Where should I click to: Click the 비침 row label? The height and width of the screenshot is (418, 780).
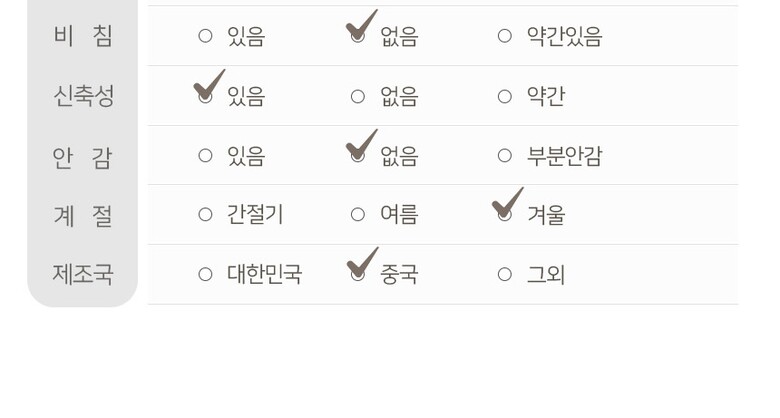pyautogui.click(x=83, y=37)
